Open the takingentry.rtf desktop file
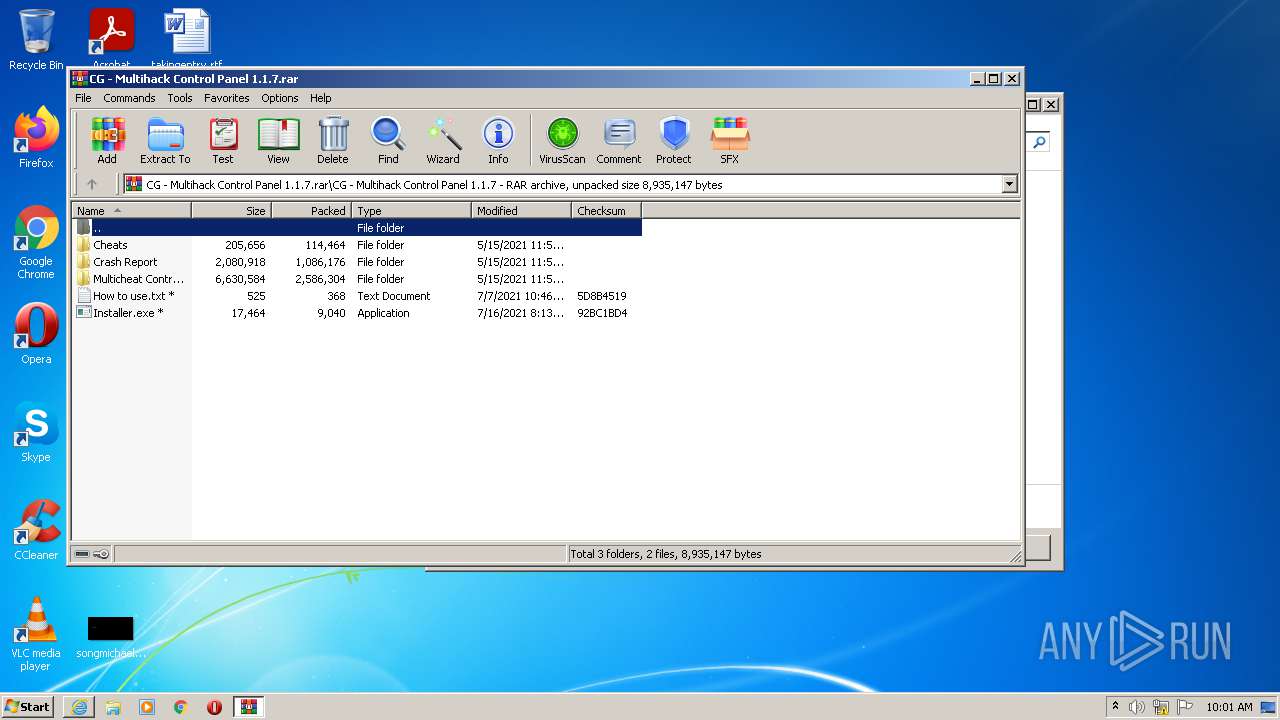 (x=187, y=38)
